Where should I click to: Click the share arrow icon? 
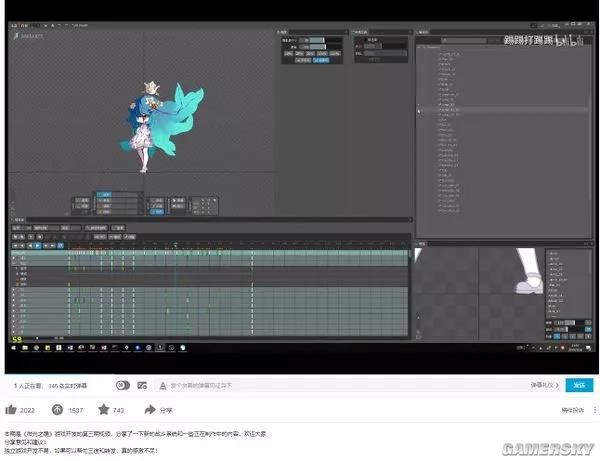(x=150, y=410)
